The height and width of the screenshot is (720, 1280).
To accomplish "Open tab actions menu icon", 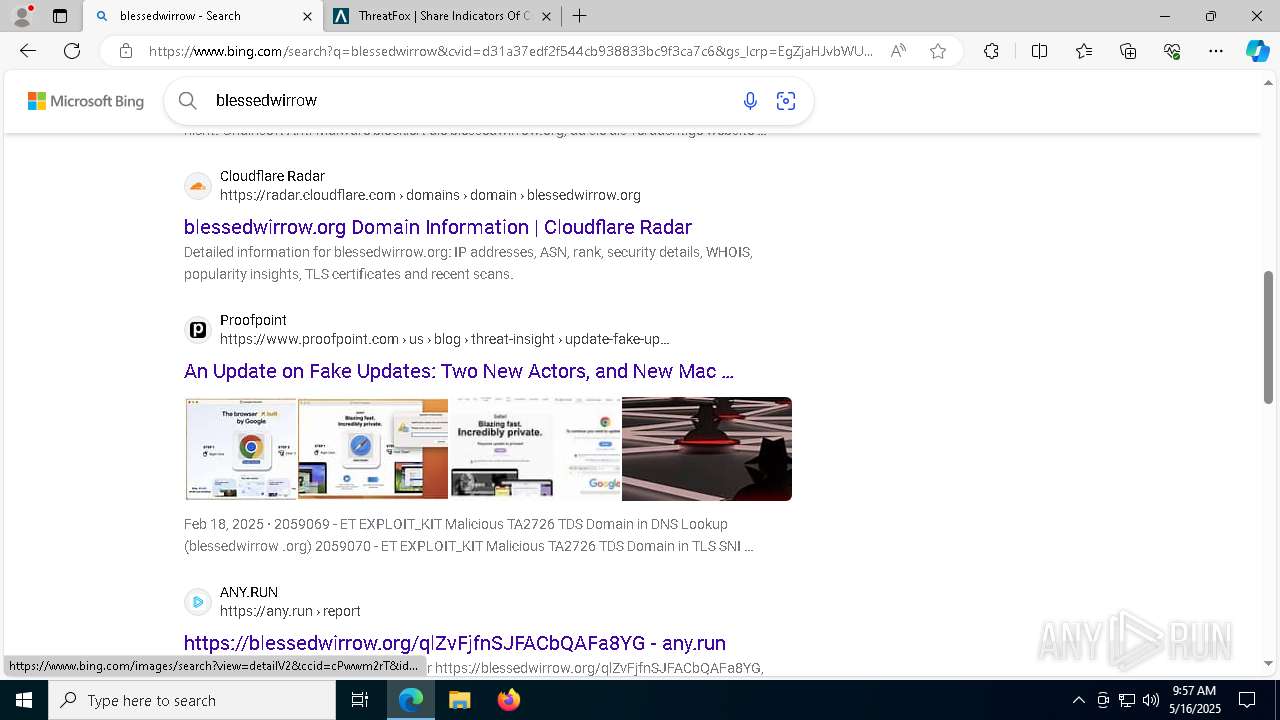I will [x=60, y=16].
